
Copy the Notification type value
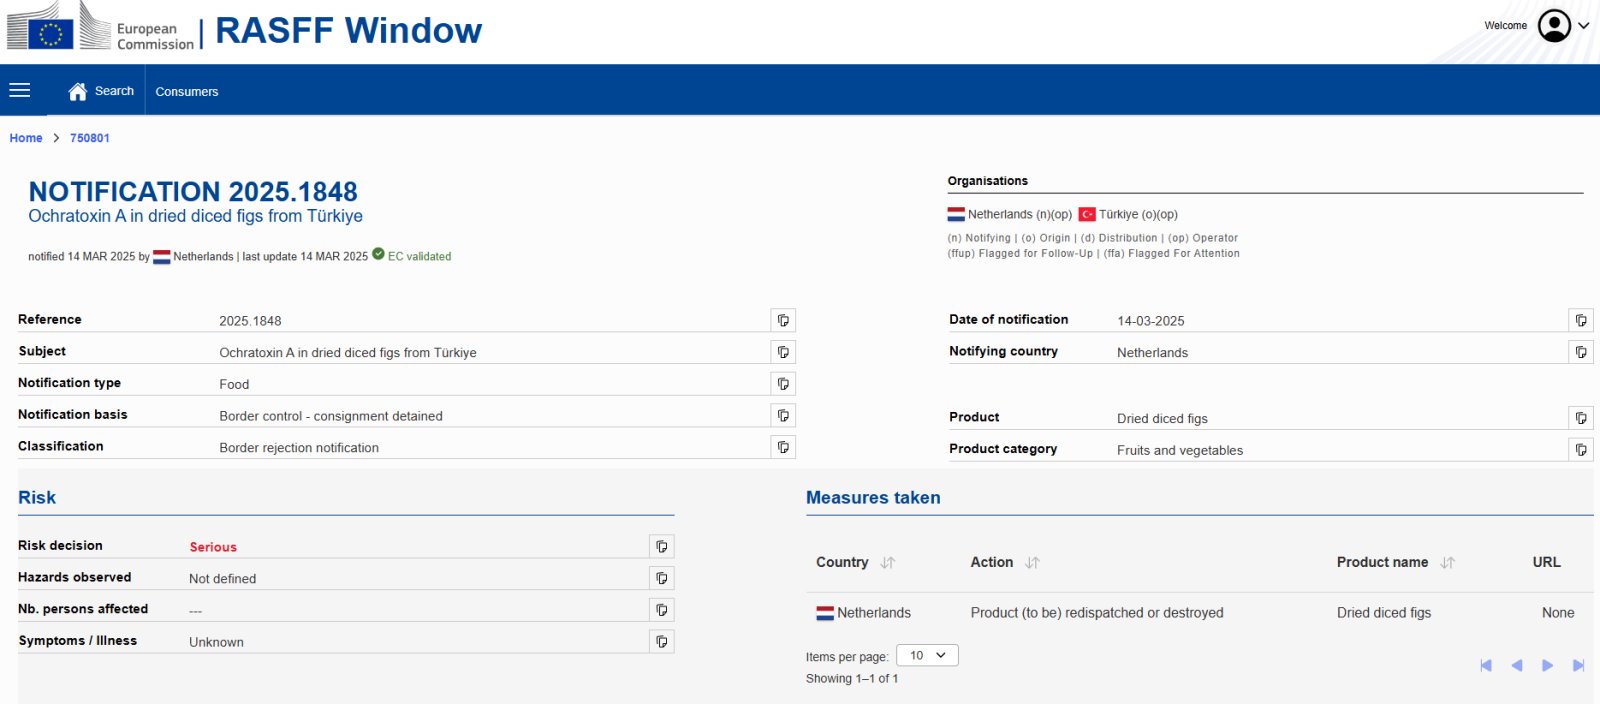(783, 383)
